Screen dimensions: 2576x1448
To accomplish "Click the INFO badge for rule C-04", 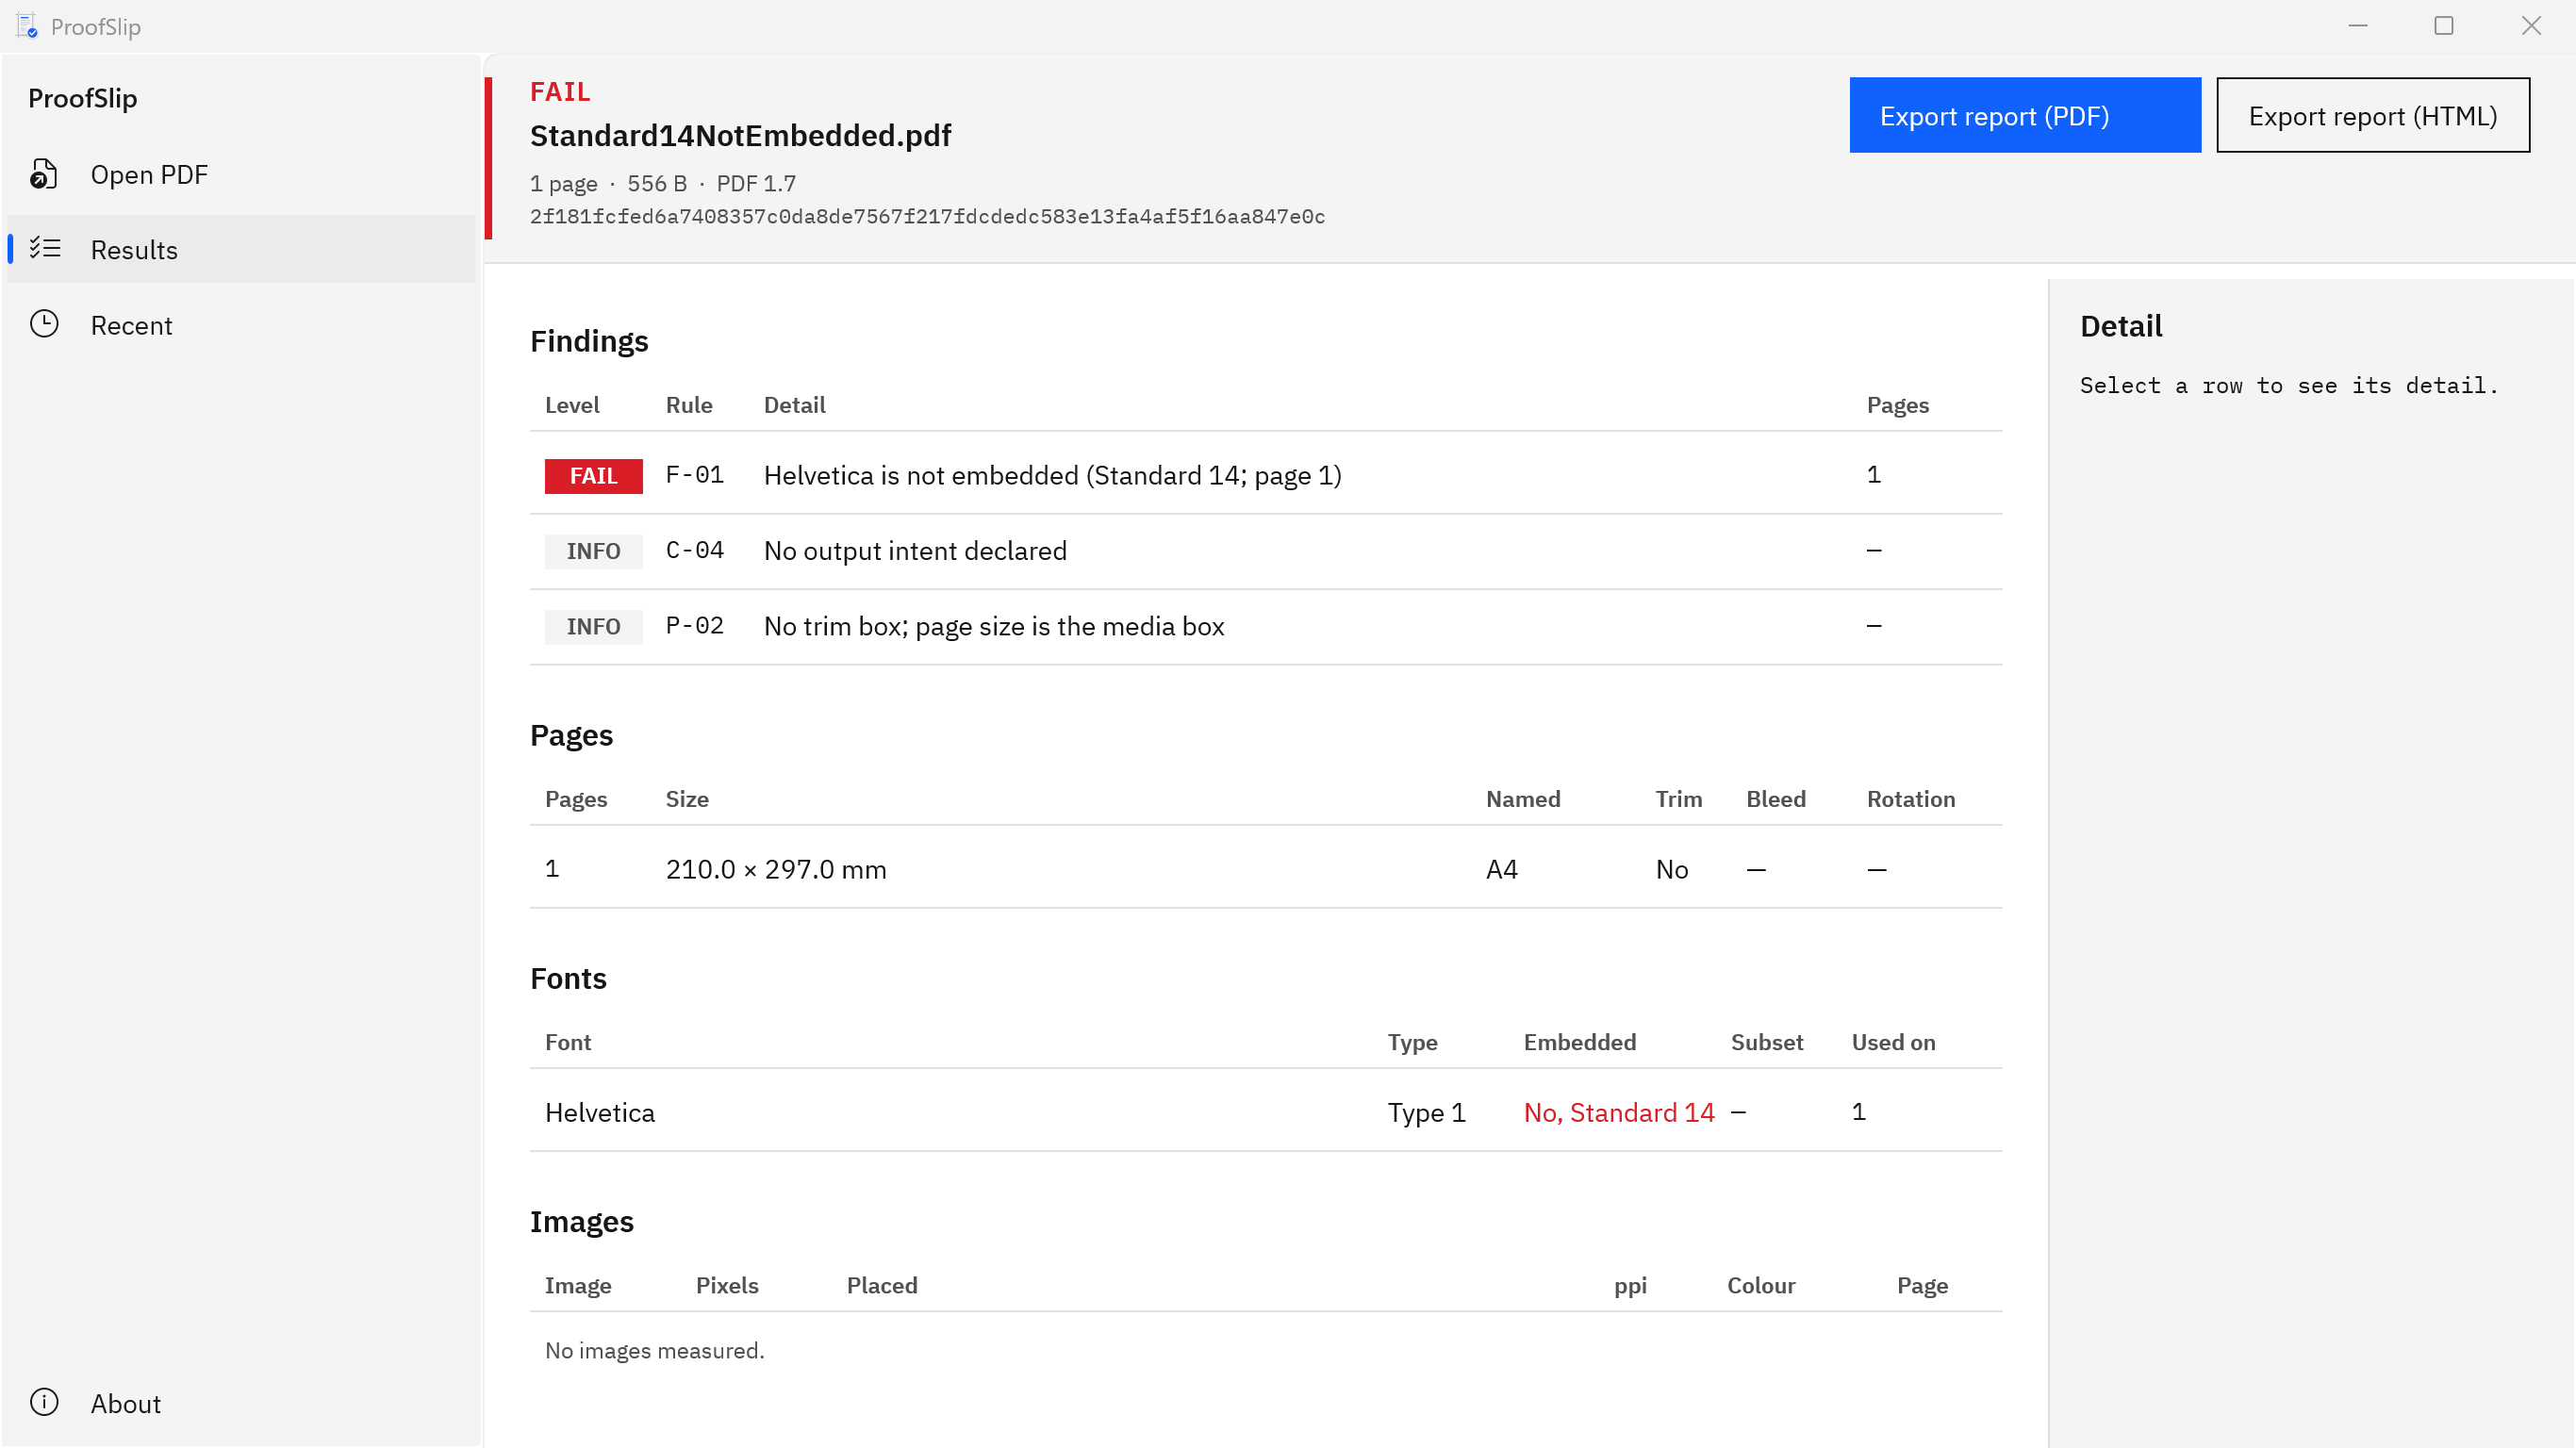I will (x=593, y=551).
